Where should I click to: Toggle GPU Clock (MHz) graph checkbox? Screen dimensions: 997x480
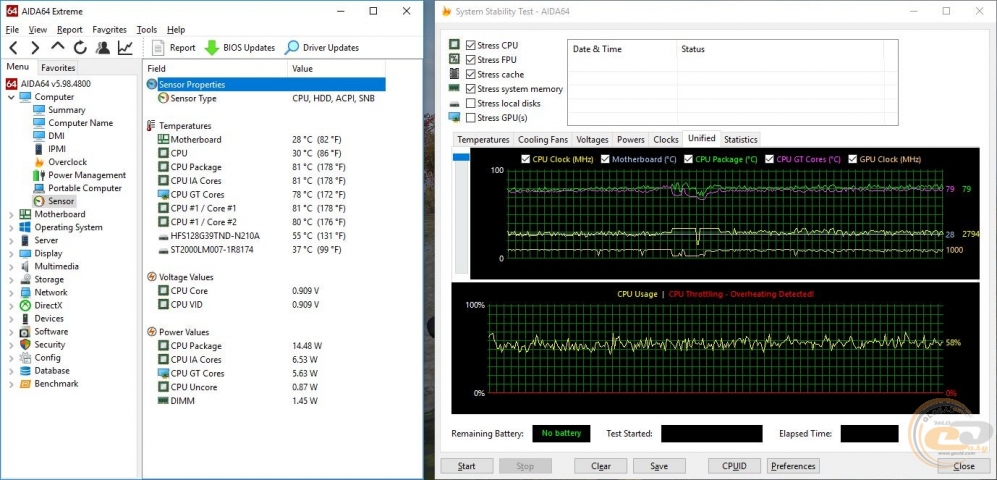853,159
